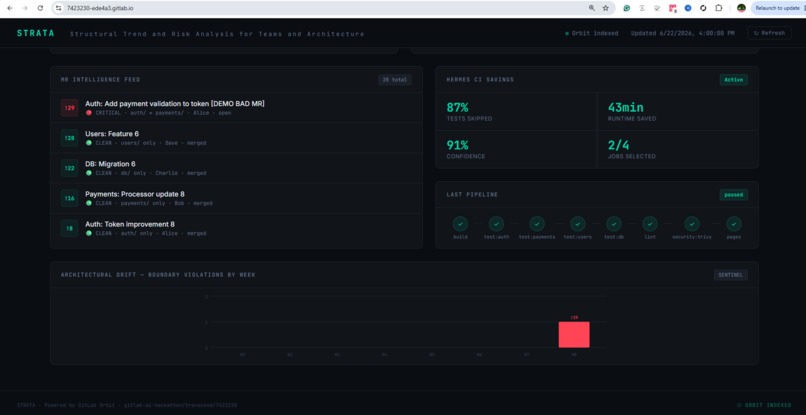Open the 'DB: Migration 6' merge request
Image resolution: width=806 pixels, height=415 pixels.
pos(111,164)
